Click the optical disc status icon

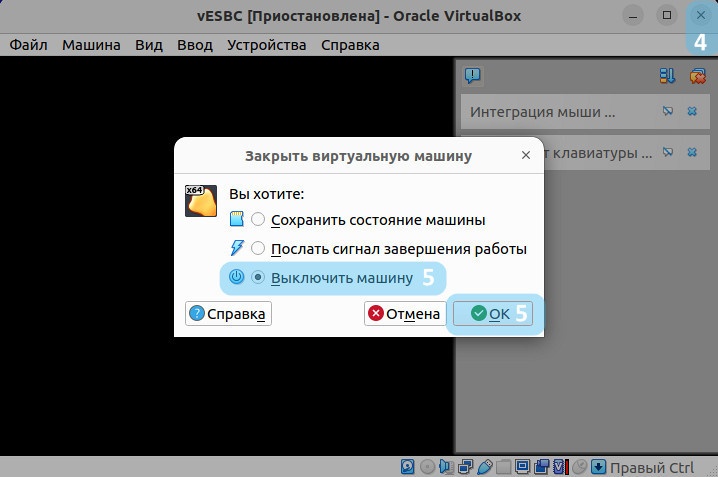point(427,467)
